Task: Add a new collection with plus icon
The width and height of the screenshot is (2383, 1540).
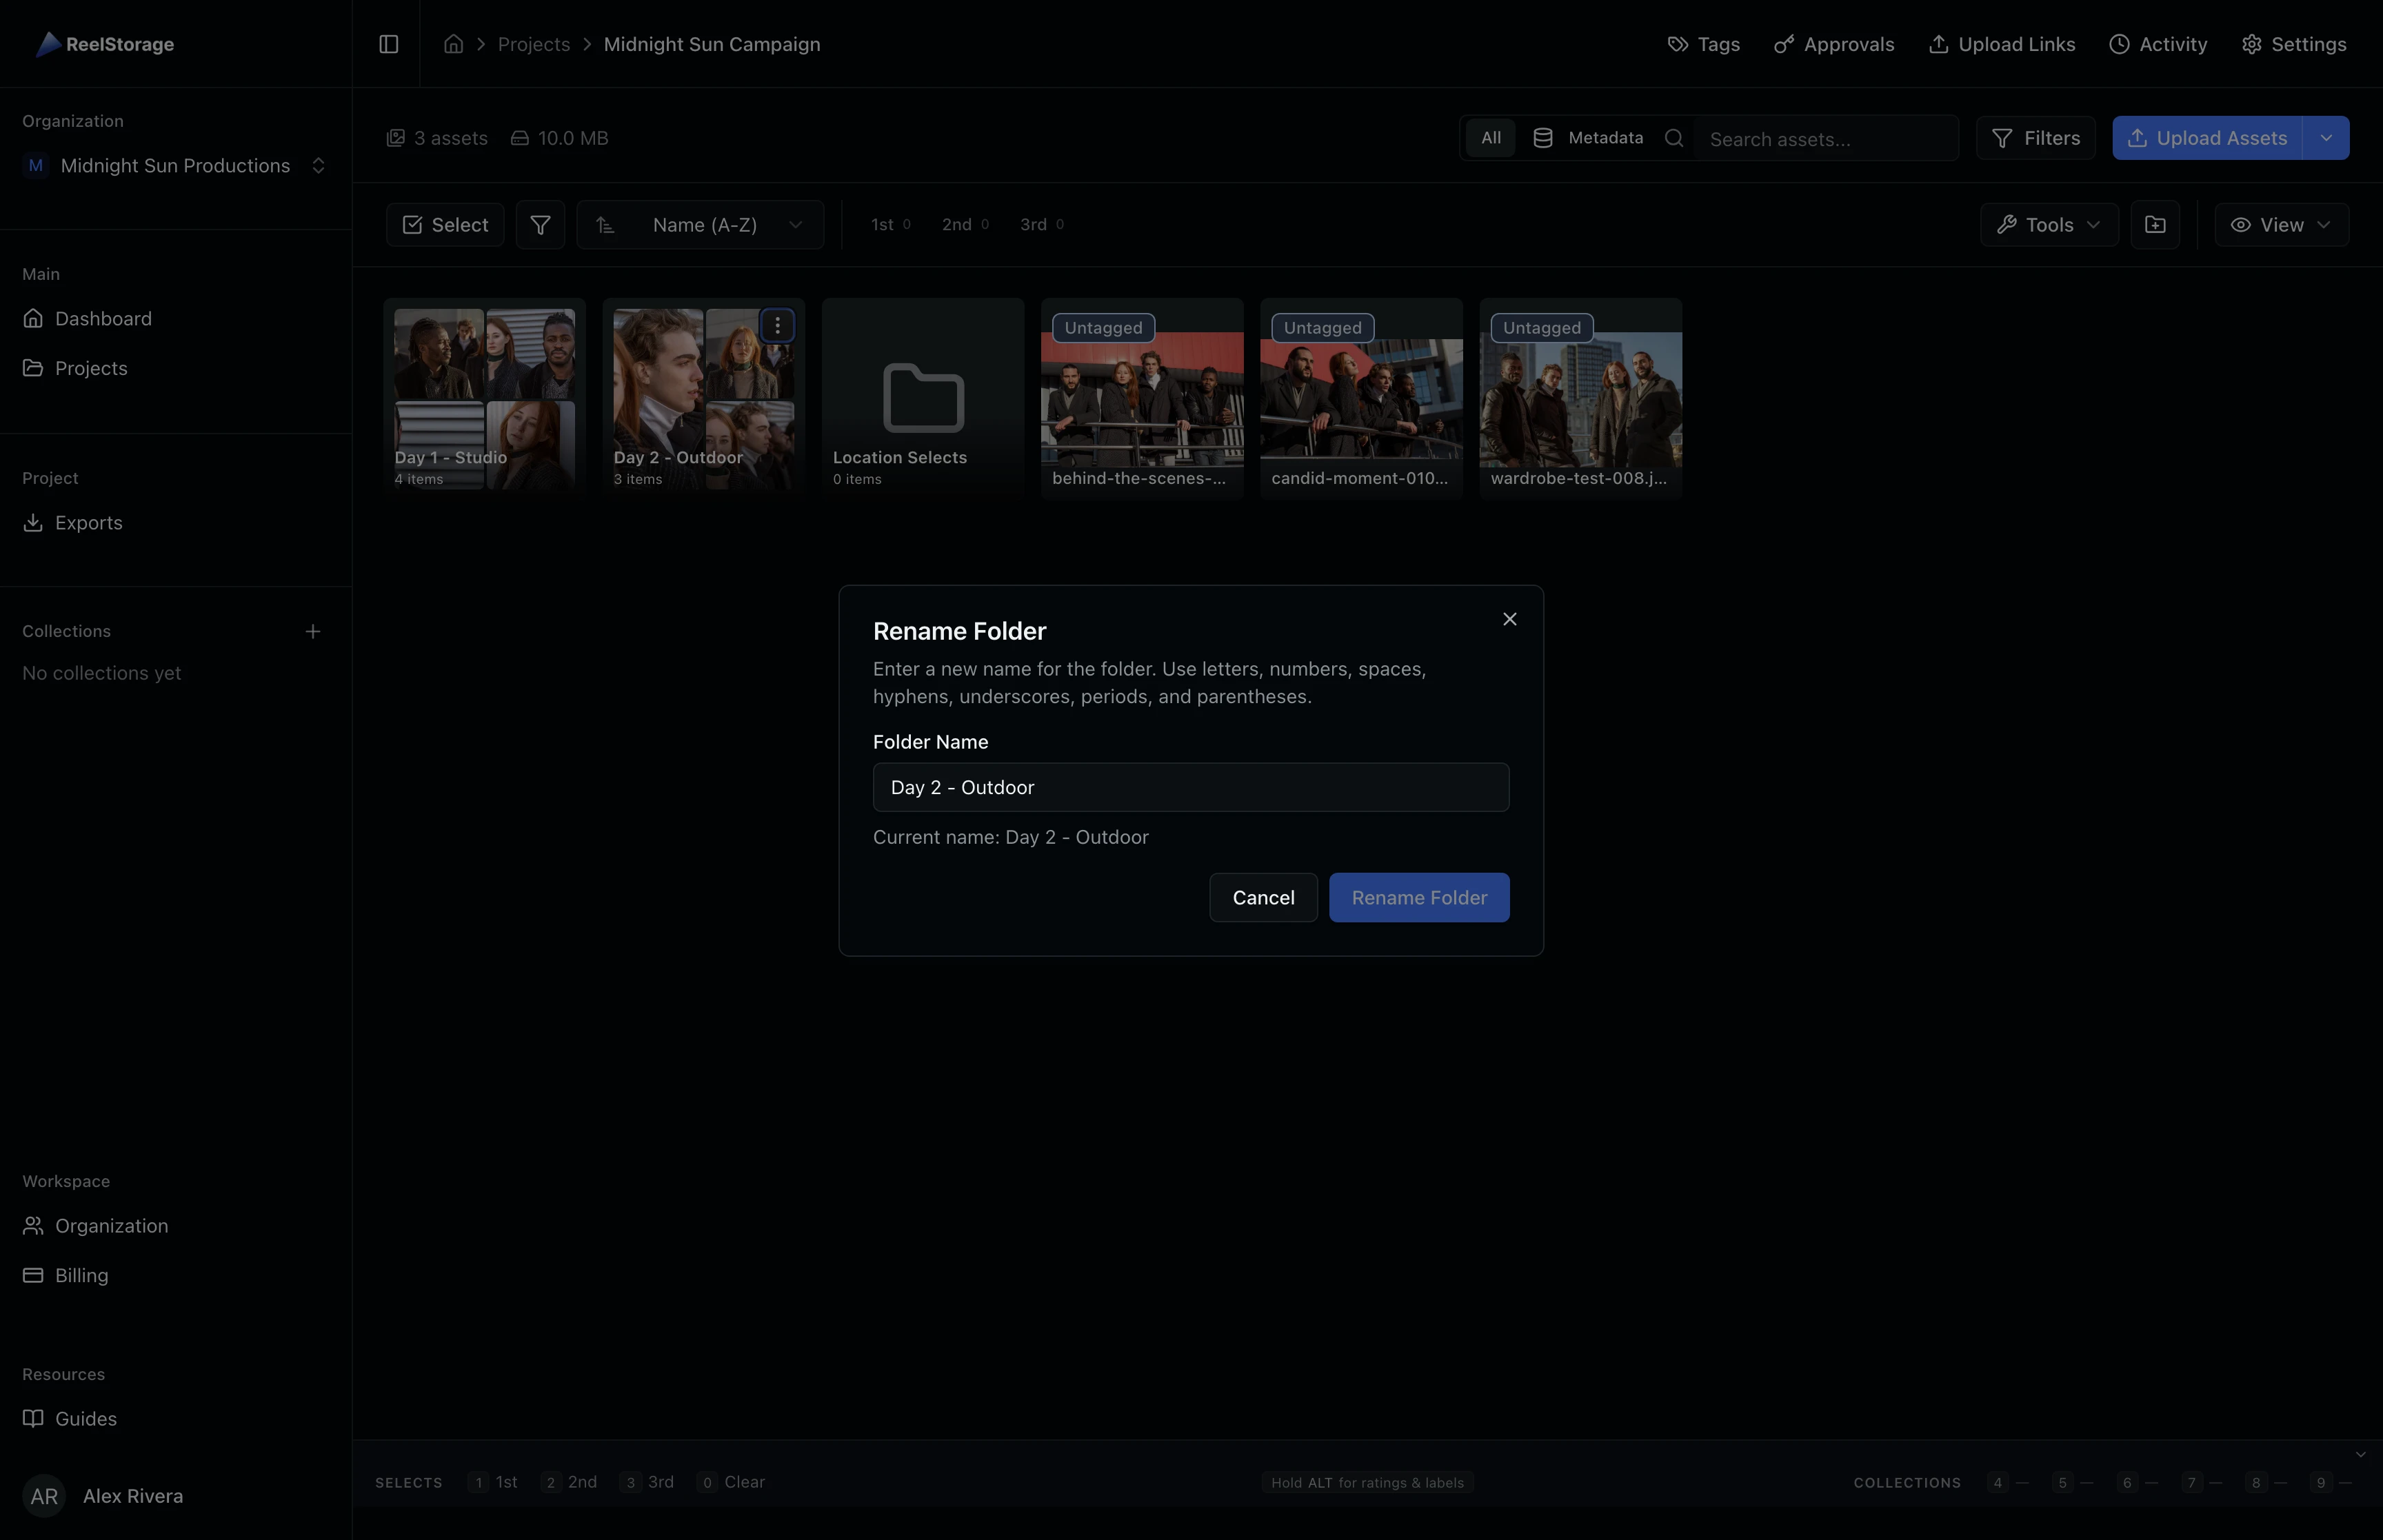Action: click(x=313, y=631)
